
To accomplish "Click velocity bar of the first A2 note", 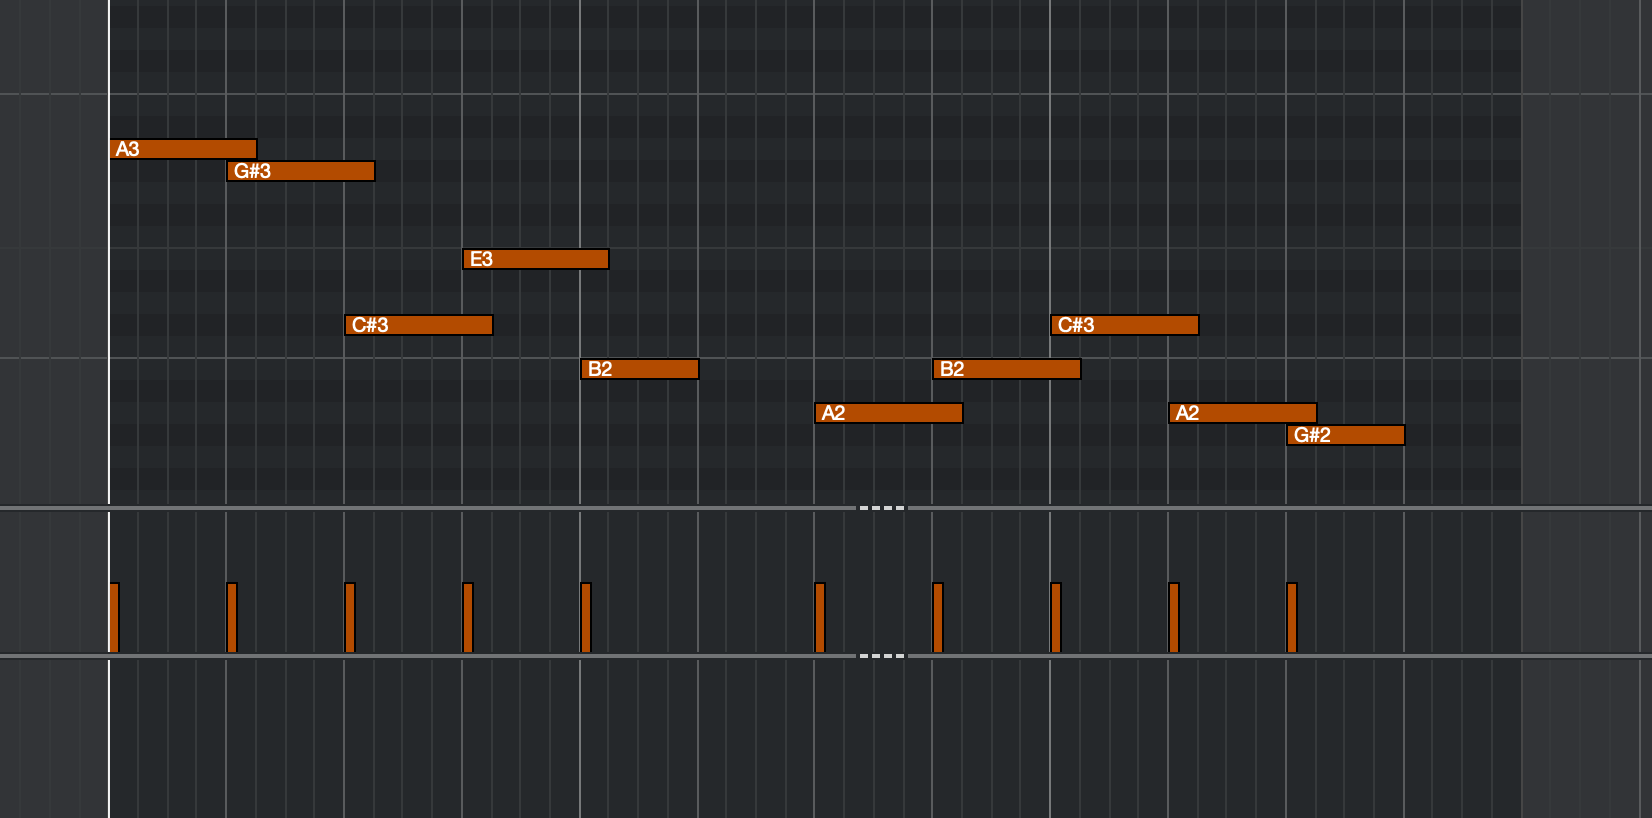I will [820, 618].
